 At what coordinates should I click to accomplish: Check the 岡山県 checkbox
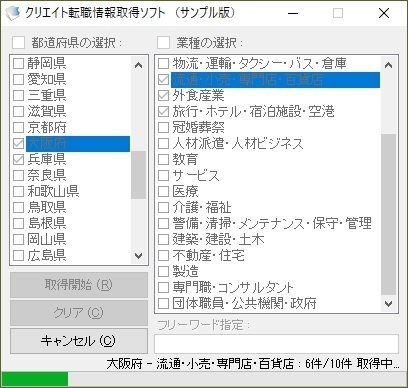pos(18,240)
